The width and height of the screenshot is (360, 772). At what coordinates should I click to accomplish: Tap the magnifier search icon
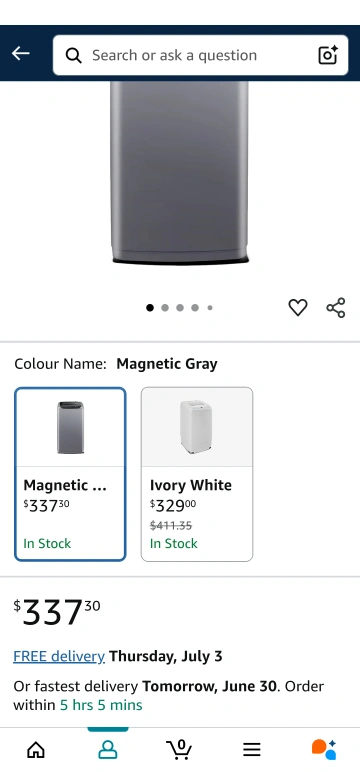pos(73,56)
